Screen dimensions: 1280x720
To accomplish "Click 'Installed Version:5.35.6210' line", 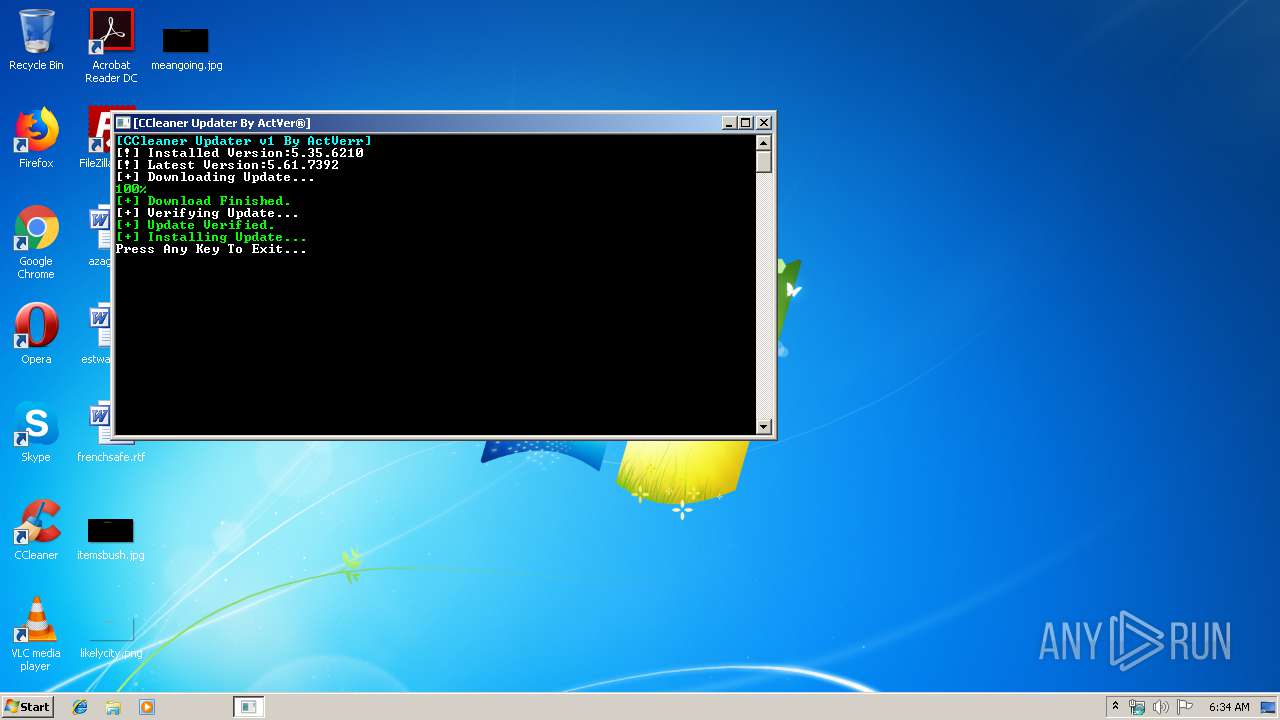I will 240,153.
